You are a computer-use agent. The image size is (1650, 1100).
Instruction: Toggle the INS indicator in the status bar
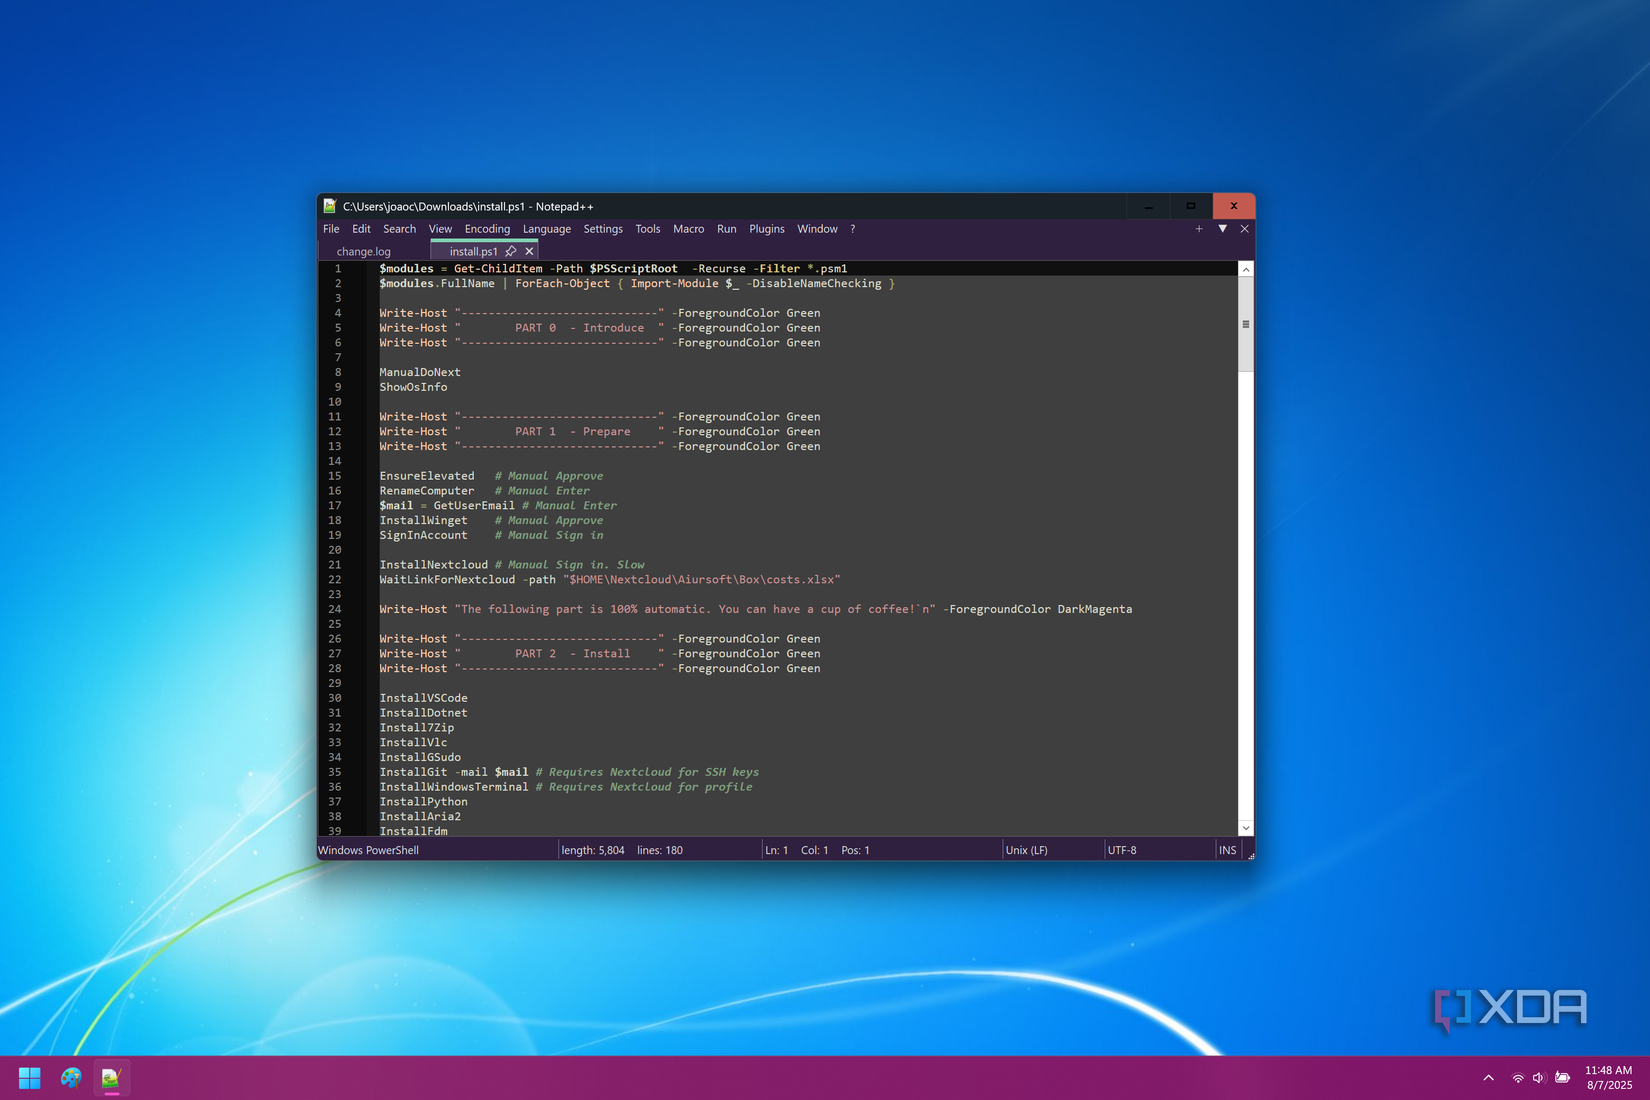(x=1227, y=849)
